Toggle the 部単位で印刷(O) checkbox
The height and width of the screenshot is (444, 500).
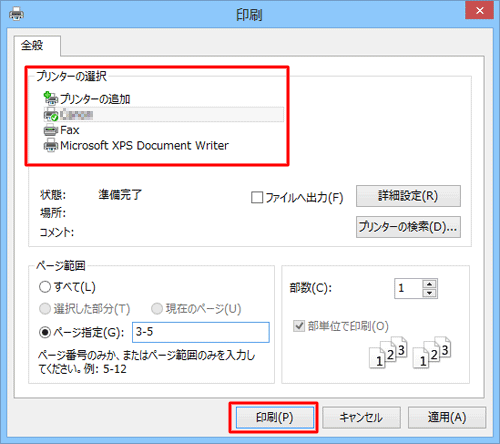[x=299, y=326]
